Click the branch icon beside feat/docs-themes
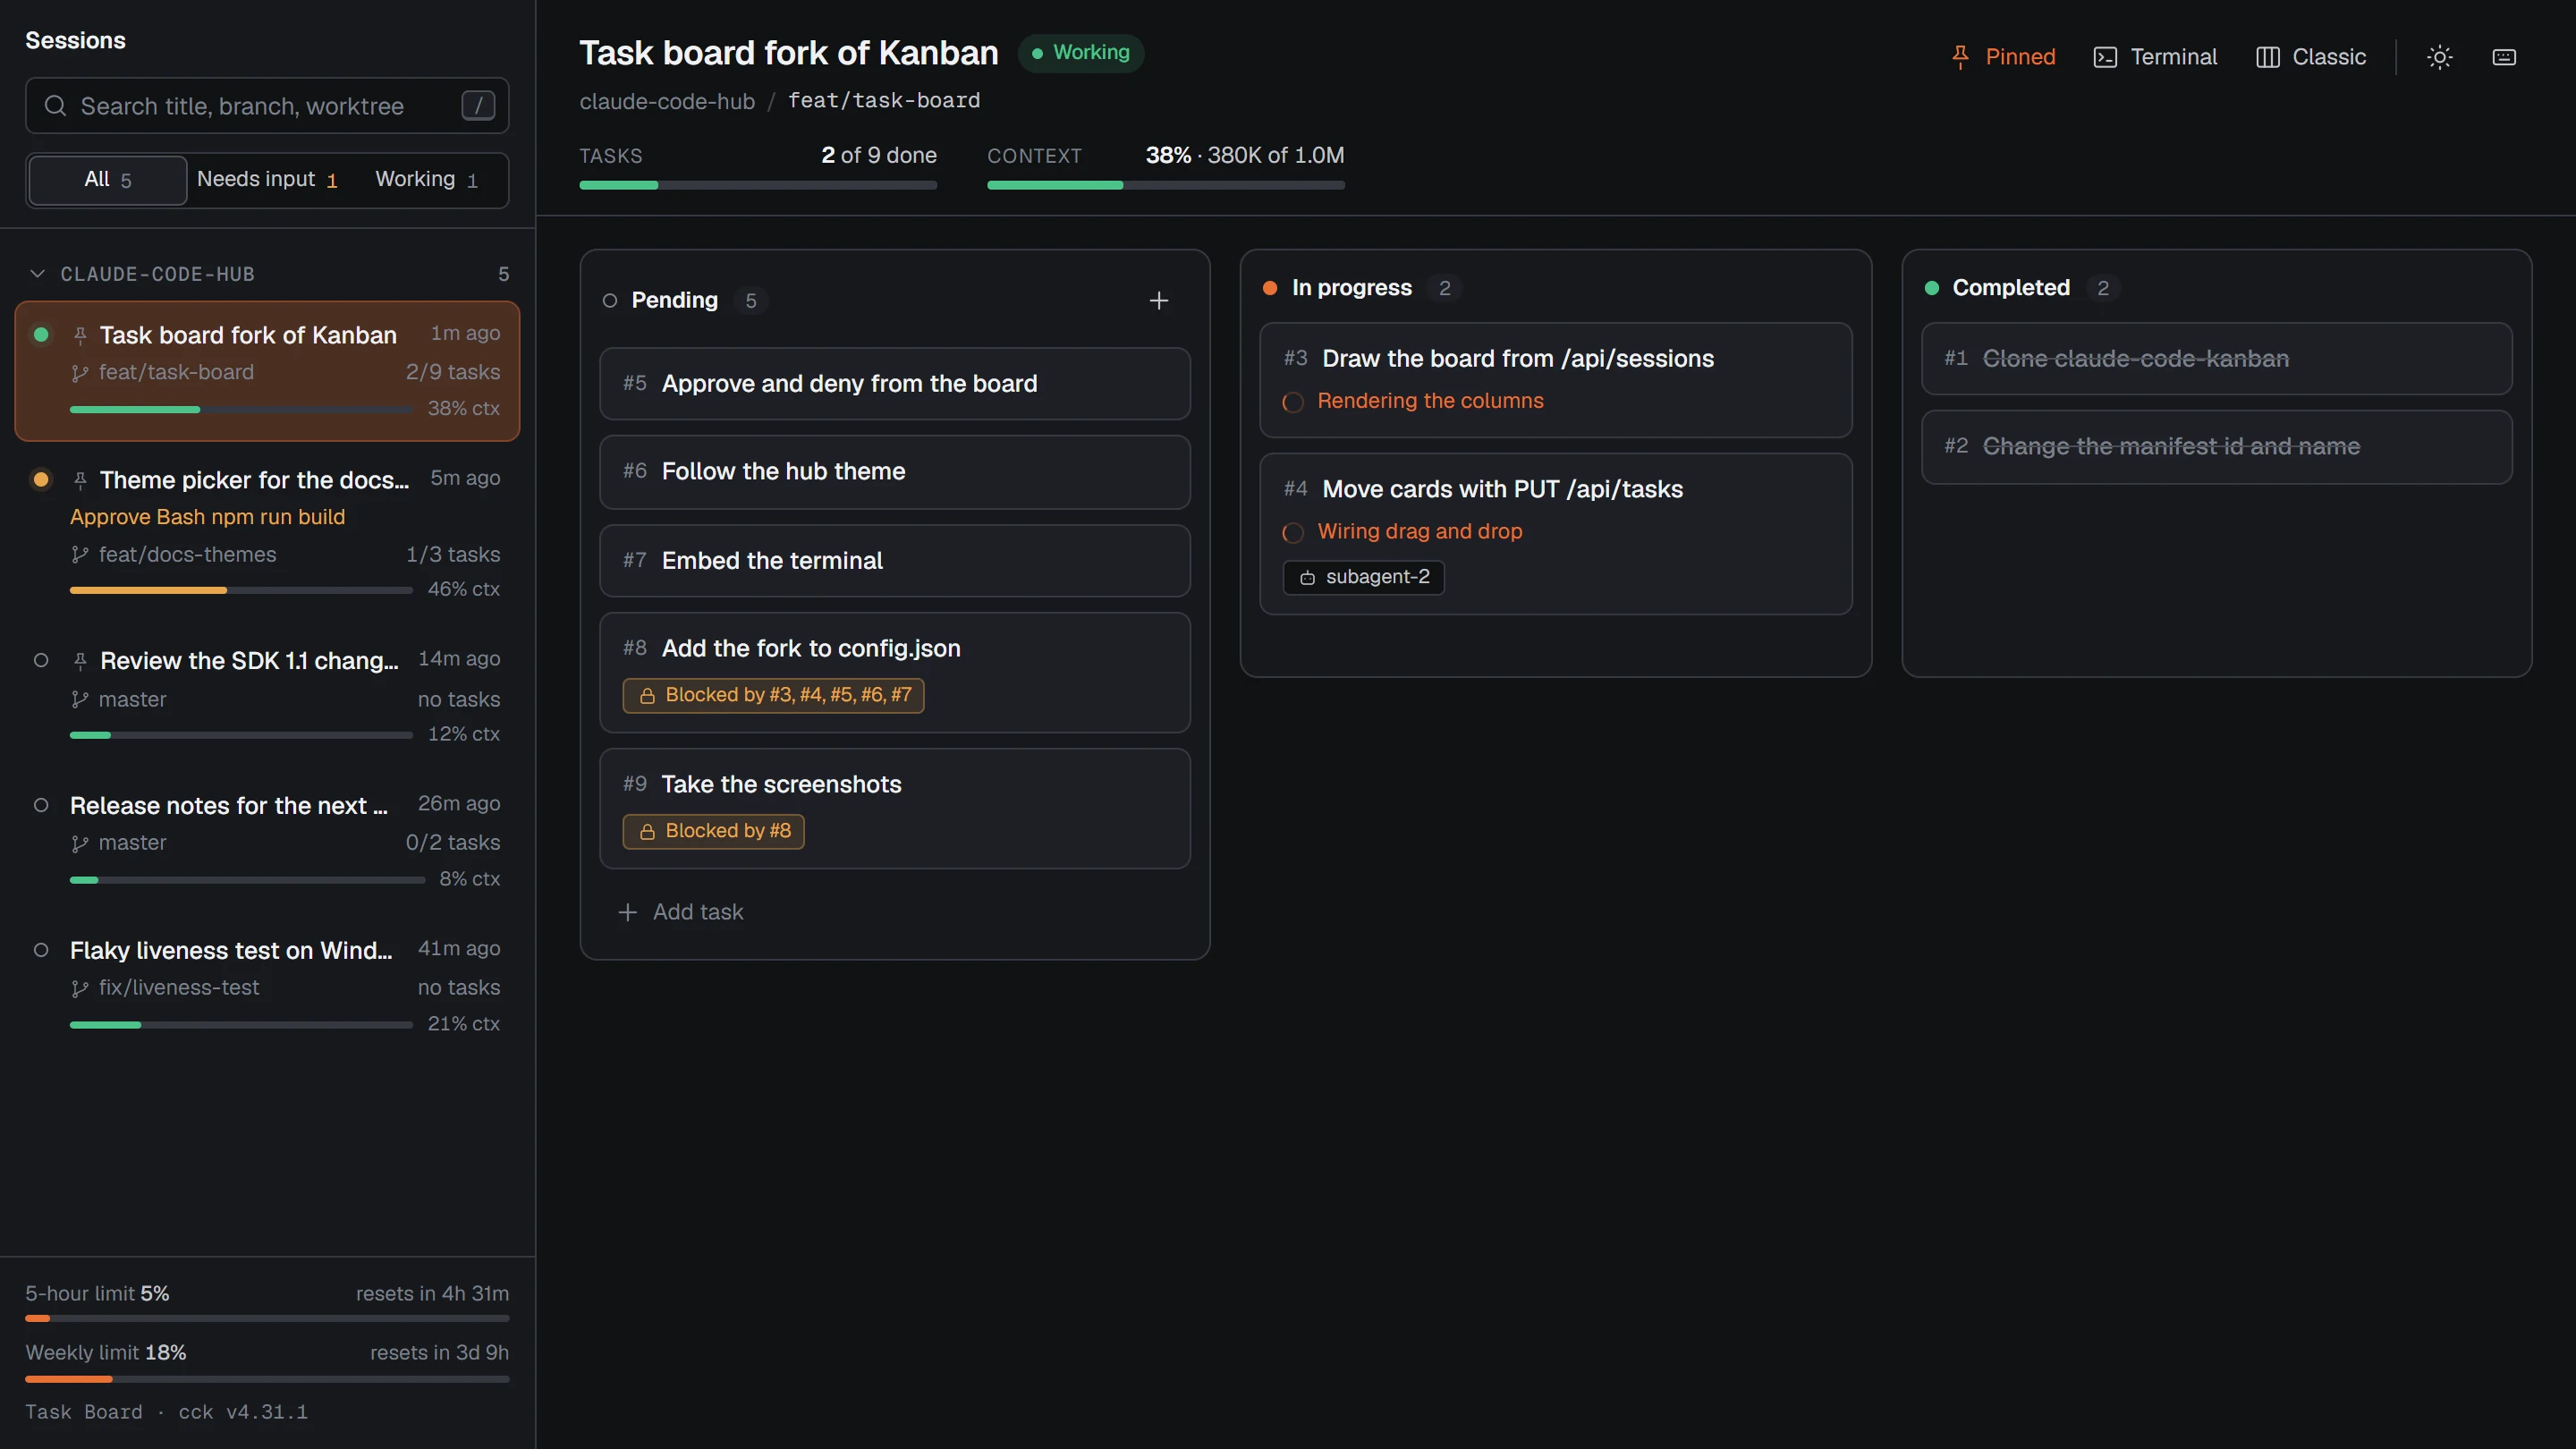2576x1449 pixels. pyautogui.click(x=80, y=555)
